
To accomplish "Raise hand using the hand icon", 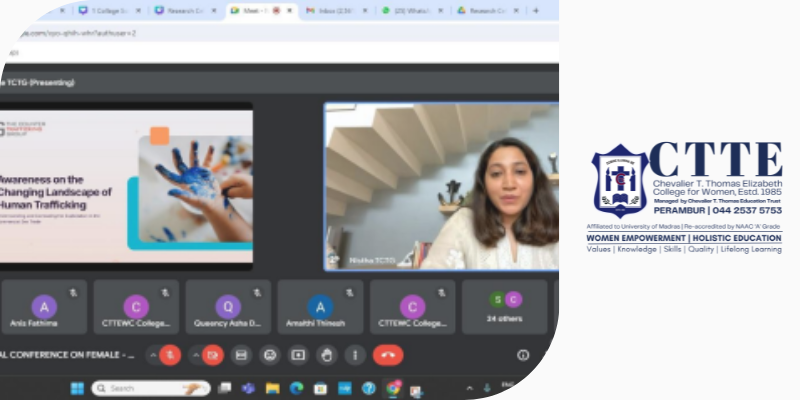I will [327, 355].
